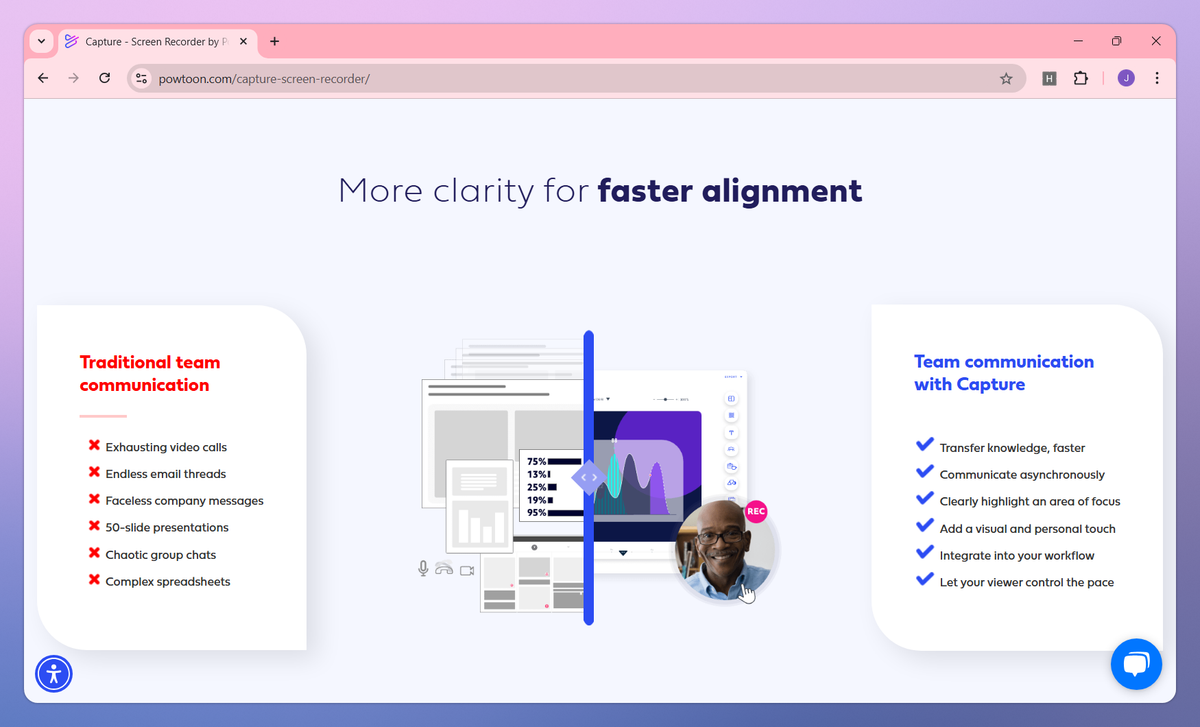Open the H extension icon
The height and width of the screenshot is (727, 1200).
pos(1049,78)
